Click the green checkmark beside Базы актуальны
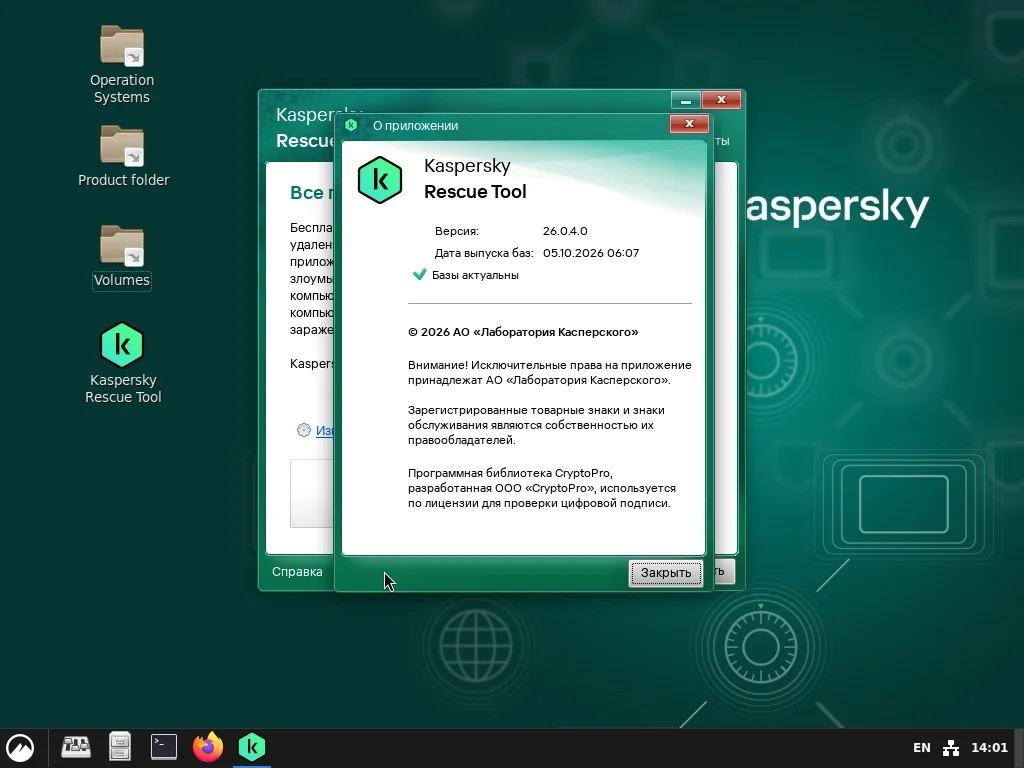 pos(419,274)
